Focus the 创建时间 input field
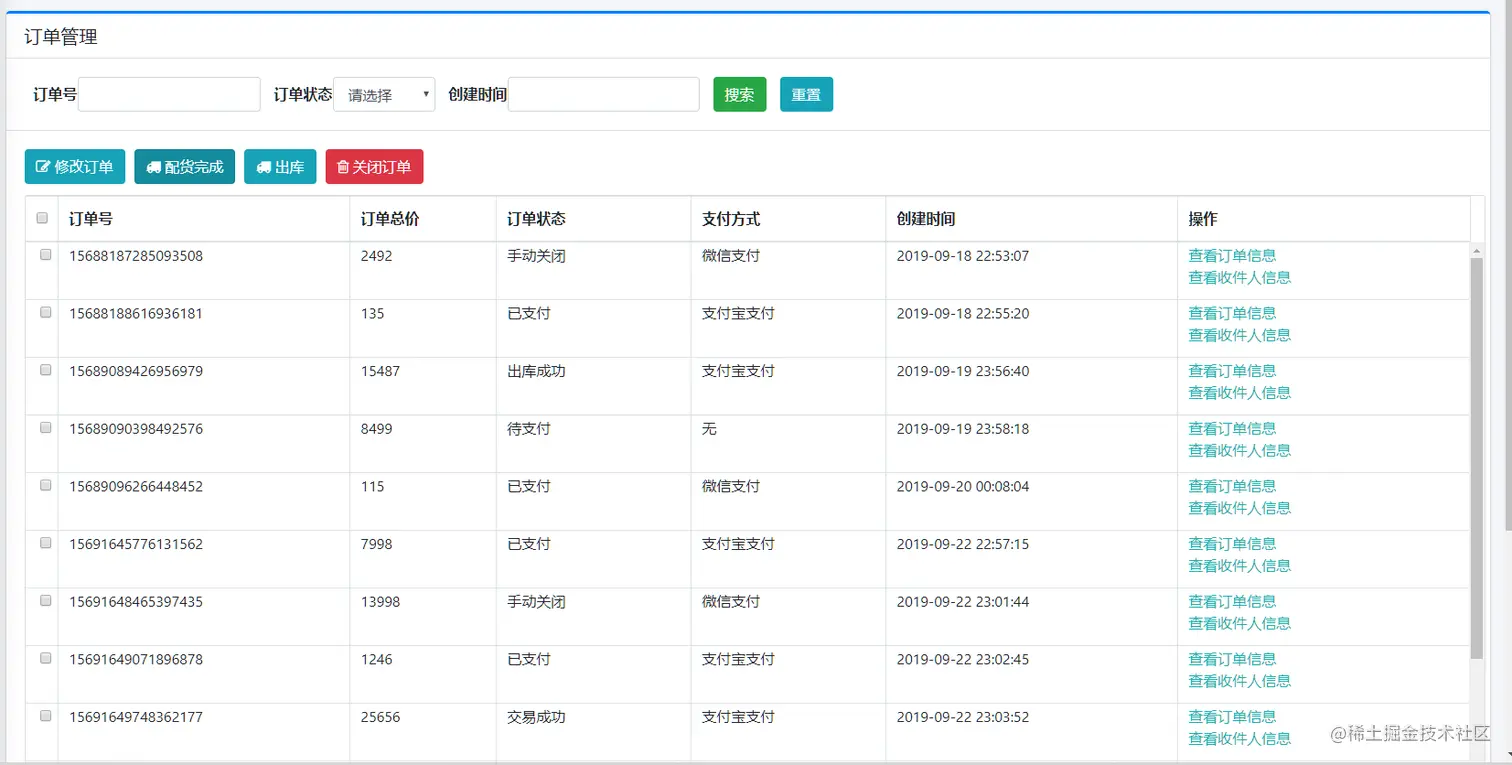This screenshot has height=765, width=1512. coord(604,94)
